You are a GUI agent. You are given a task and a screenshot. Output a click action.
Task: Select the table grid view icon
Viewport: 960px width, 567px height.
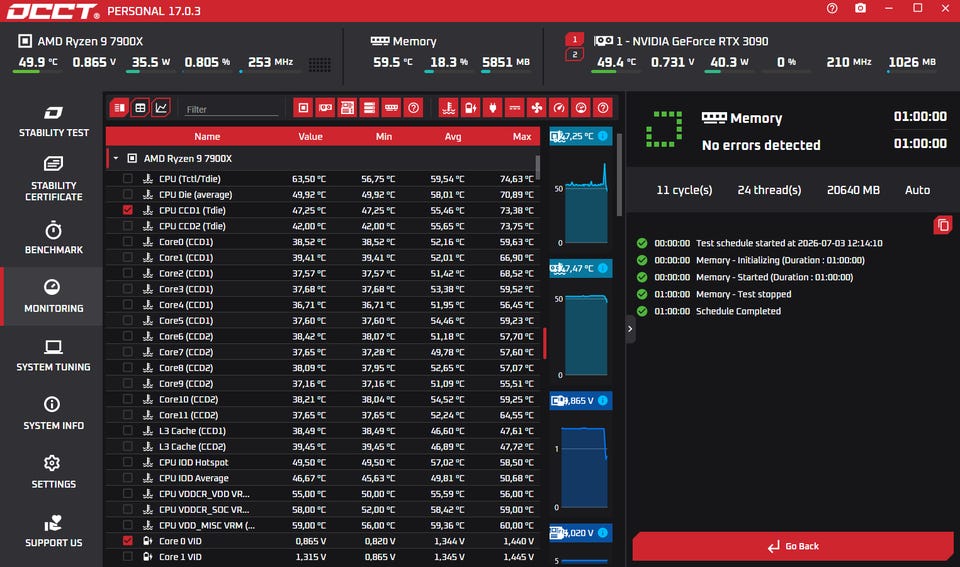click(x=140, y=108)
